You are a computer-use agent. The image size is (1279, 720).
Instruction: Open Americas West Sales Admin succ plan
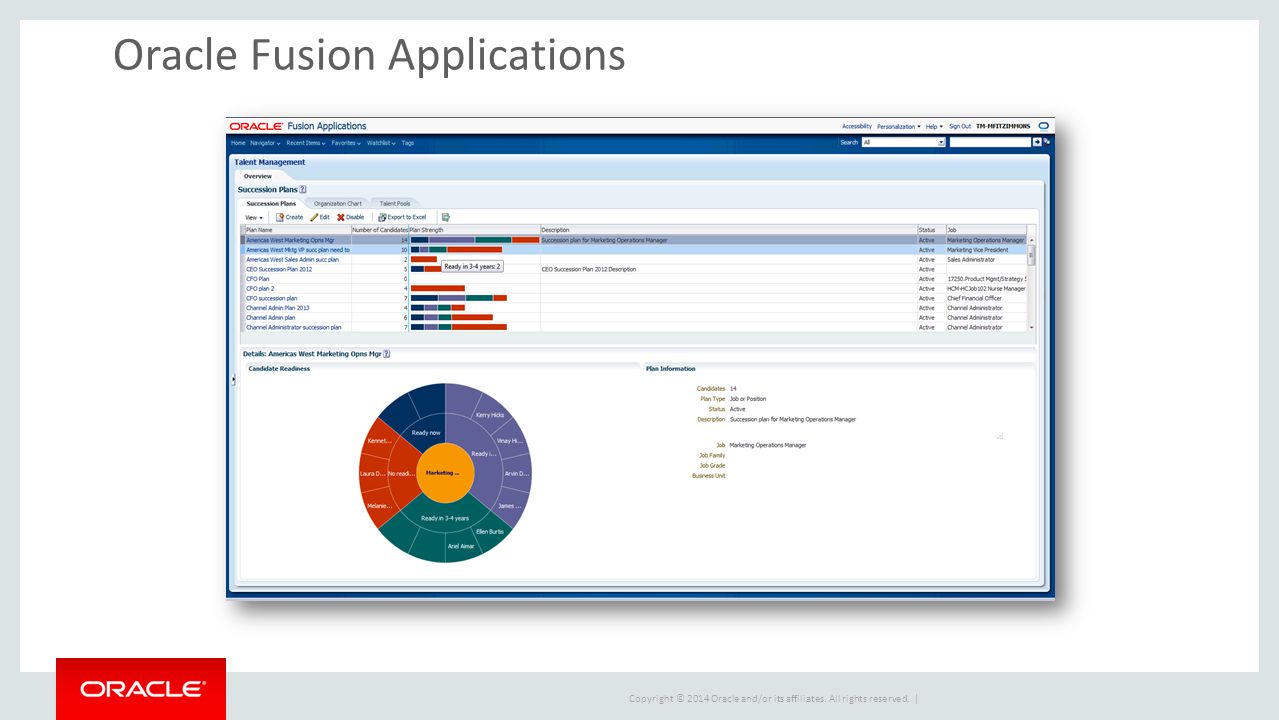[x=293, y=259]
